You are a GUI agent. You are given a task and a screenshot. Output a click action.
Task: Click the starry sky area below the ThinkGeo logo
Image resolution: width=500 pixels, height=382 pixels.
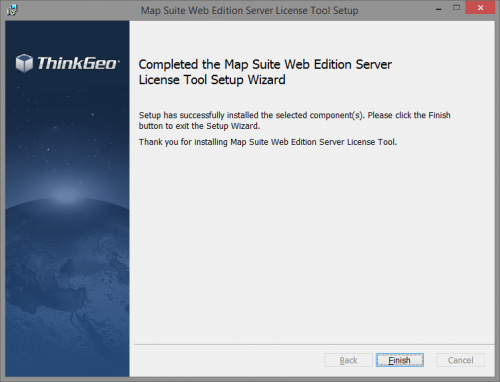click(x=67, y=127)
